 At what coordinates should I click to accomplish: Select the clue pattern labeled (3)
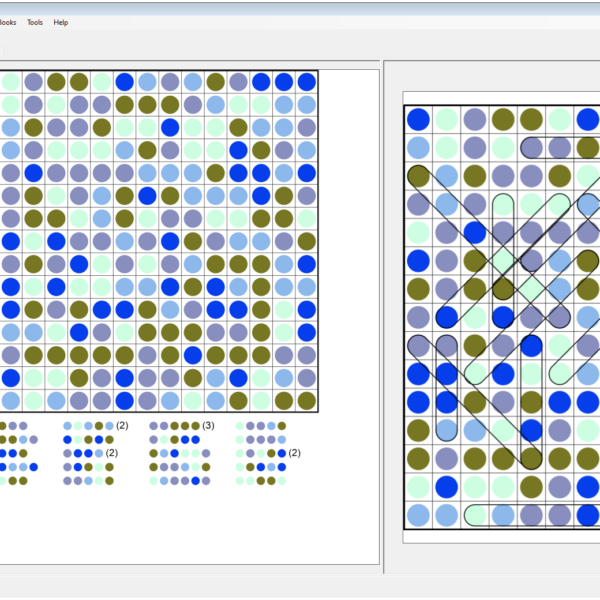180,426
